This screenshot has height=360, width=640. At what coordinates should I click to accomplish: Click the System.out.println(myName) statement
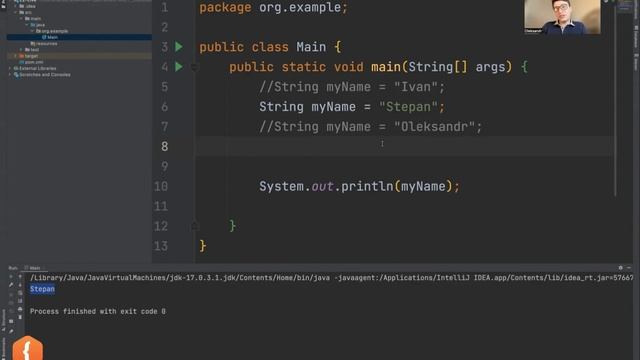(x=359, y=187)
